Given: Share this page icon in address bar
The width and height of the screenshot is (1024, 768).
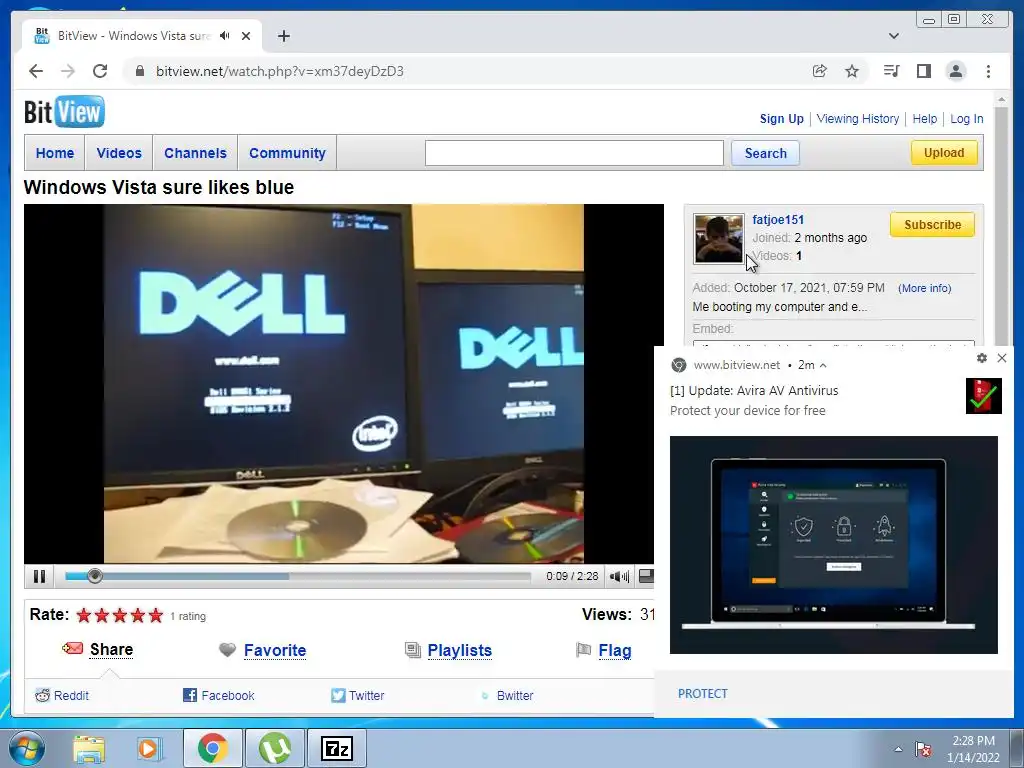Looking at the screenshot, I should (820, 71).
